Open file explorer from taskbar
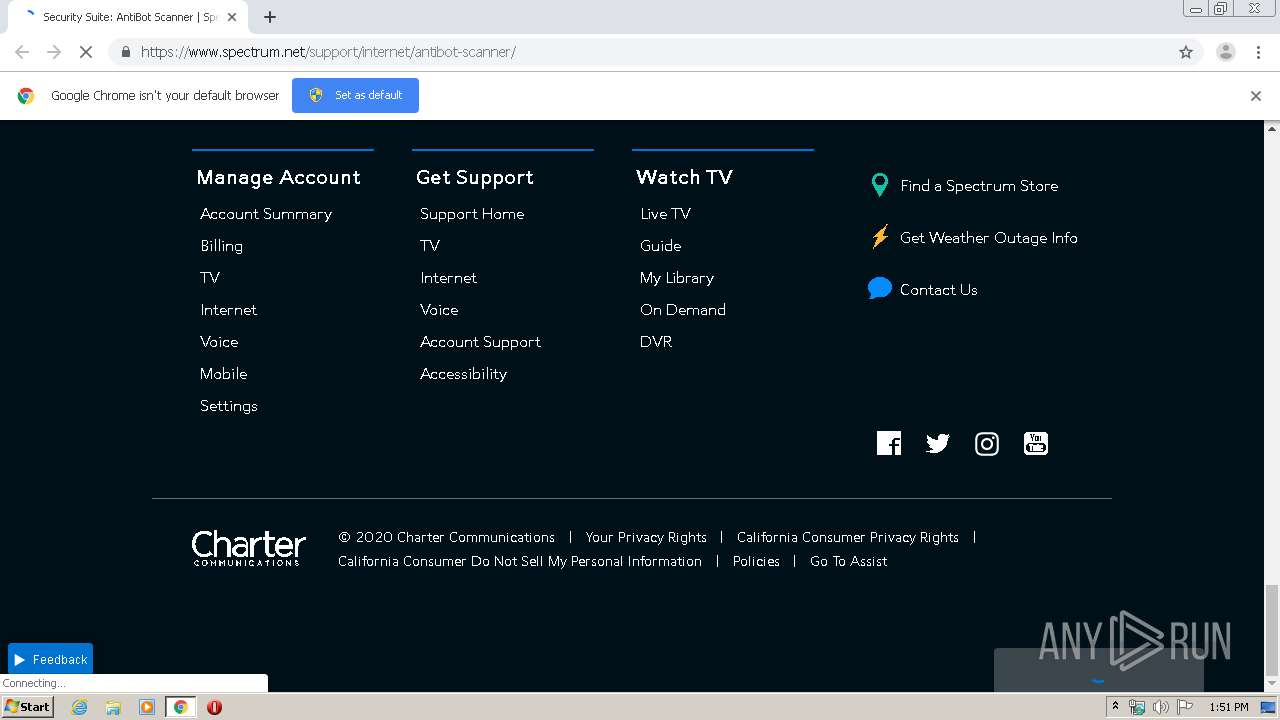The height and width of the screenshot is (720, 1280). coord(113,707)
